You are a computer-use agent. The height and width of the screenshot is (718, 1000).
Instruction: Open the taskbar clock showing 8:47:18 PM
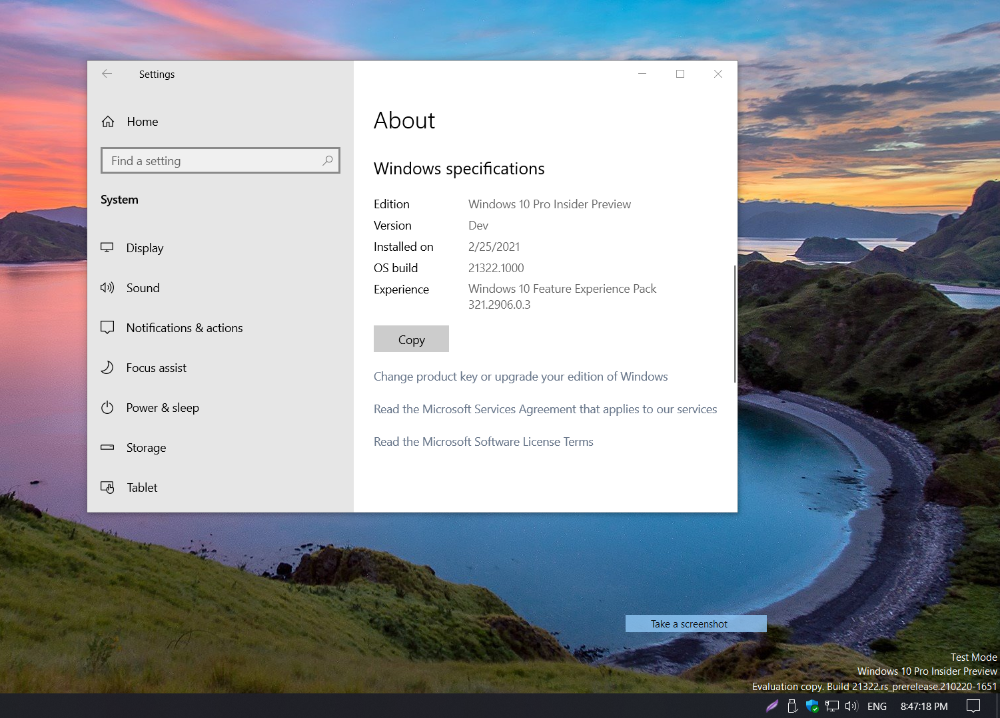(923, 707)
